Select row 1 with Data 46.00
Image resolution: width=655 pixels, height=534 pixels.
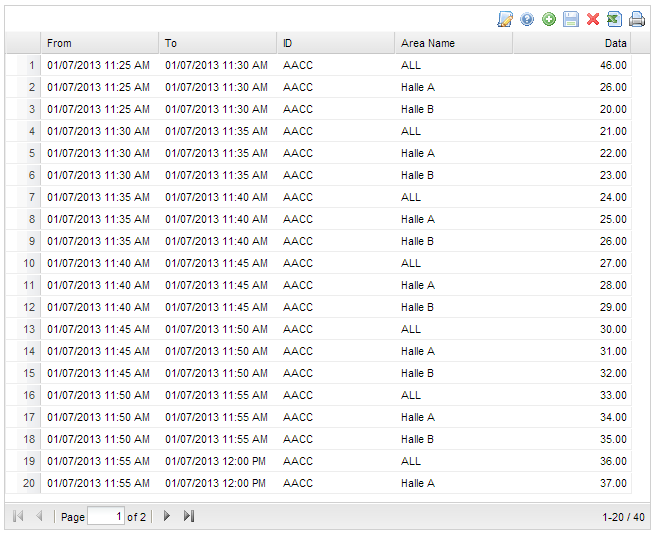click(x=318, y=65)
